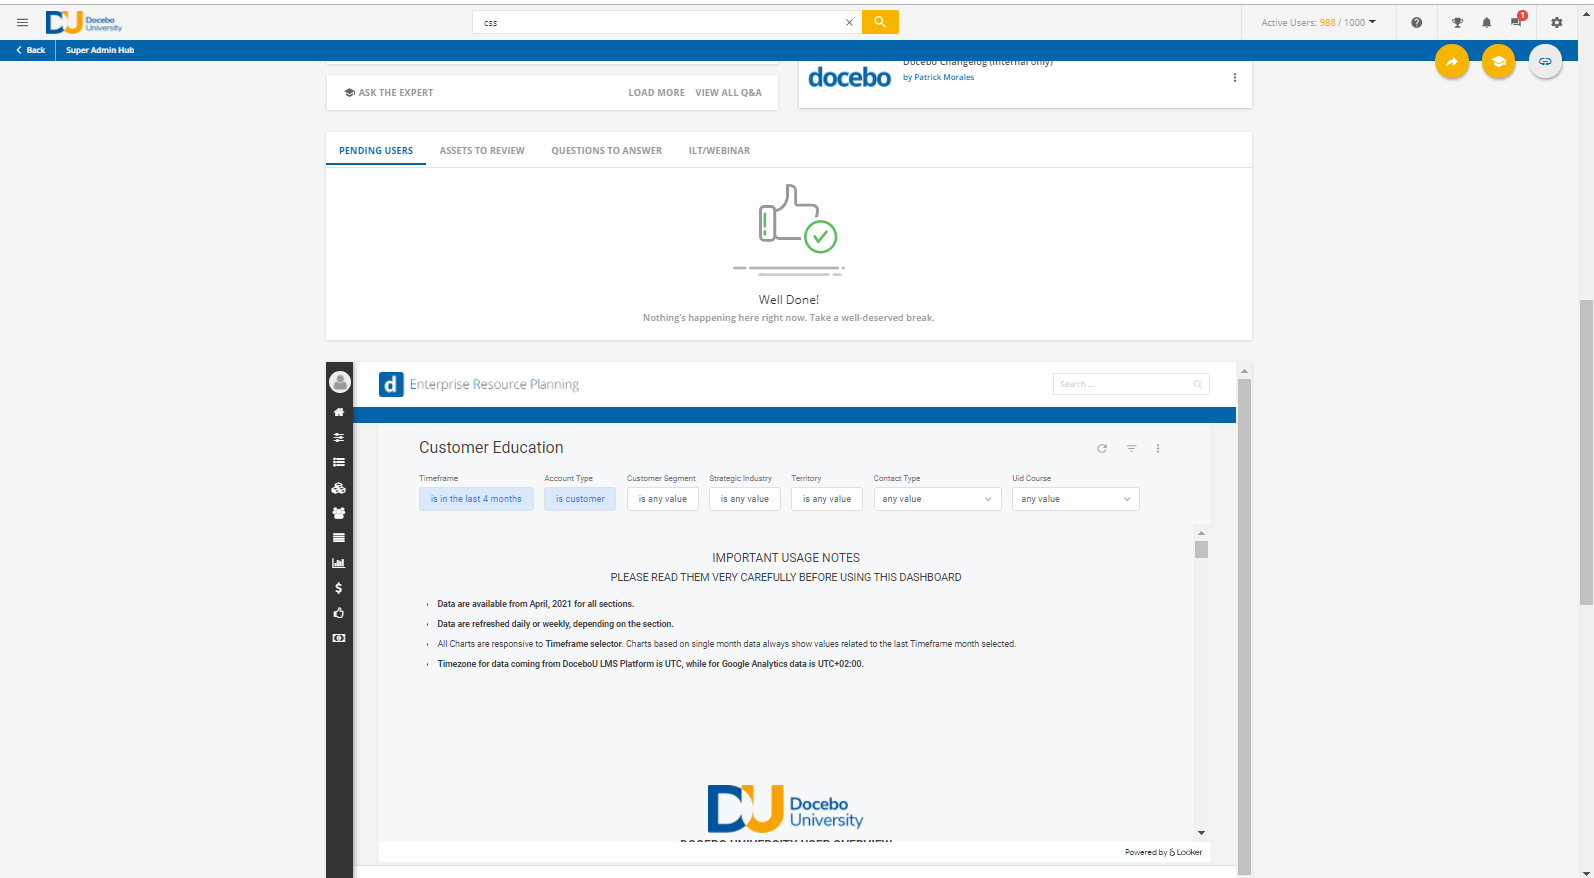This screenshot has width=1594, height=878.
Task: Open the help question mark icon
Action: click(1416, 22)
